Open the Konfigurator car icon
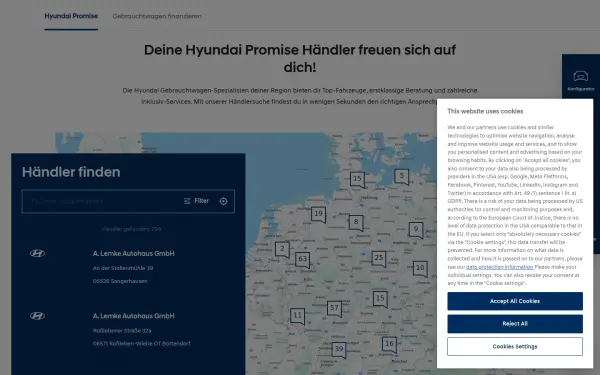Screen dimensions: 600x375 [x=580, y=76]
